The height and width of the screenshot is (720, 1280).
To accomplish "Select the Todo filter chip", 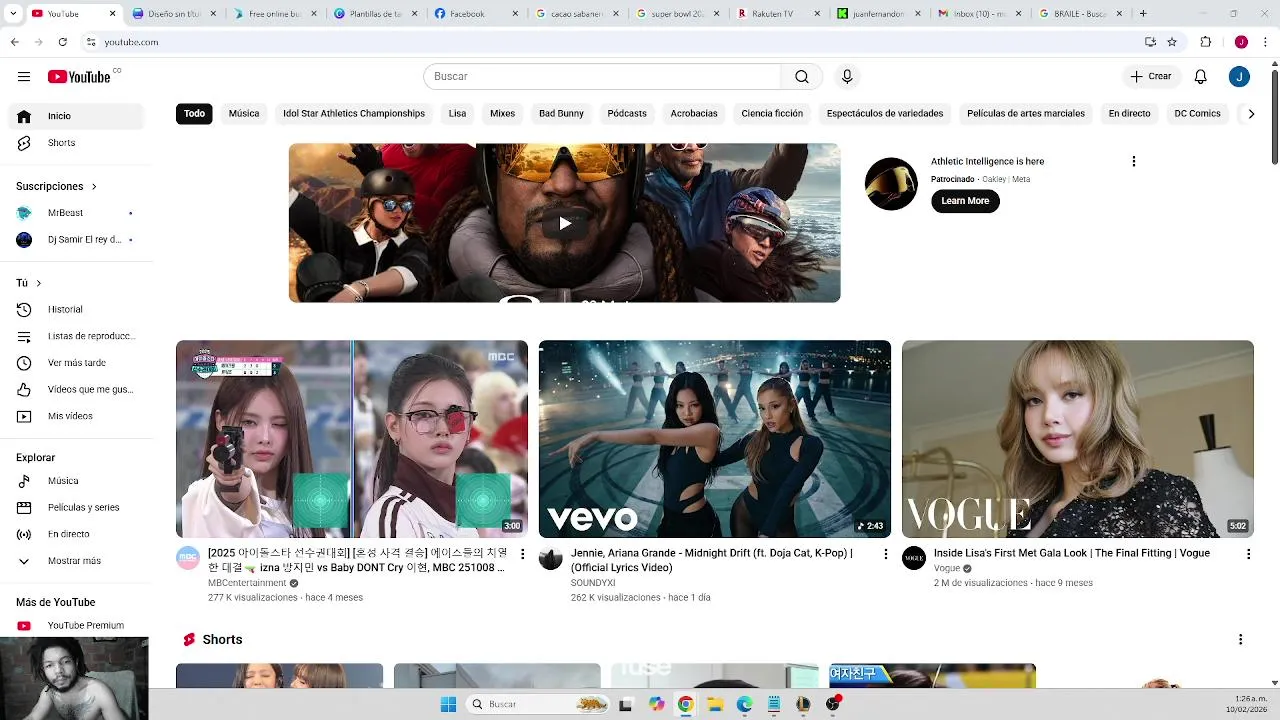I will pyautogui.click(x=194, y=114).
